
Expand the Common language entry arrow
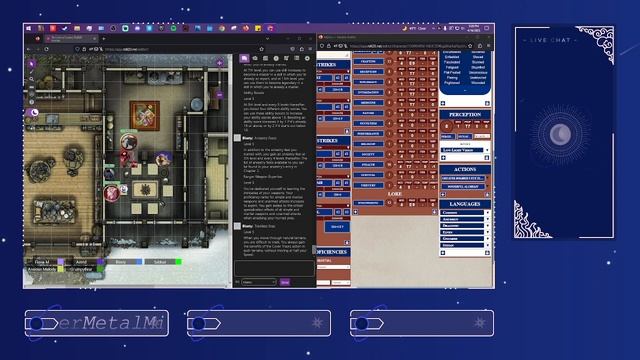pyautogui.click(x=487, y=213)
